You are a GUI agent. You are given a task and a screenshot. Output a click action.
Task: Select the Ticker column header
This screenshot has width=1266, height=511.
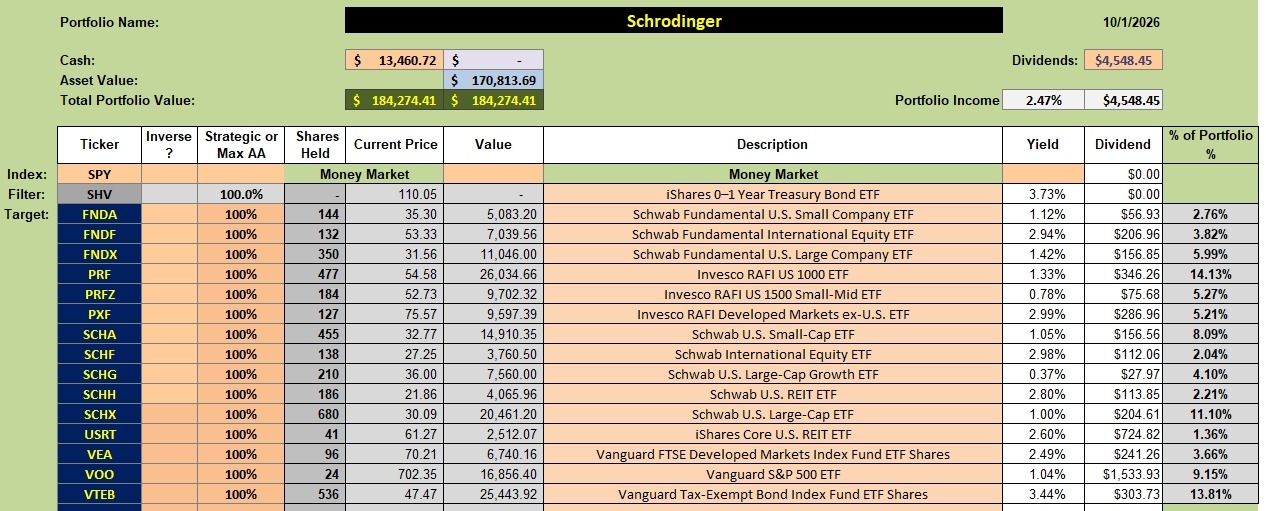pos(99,144)
